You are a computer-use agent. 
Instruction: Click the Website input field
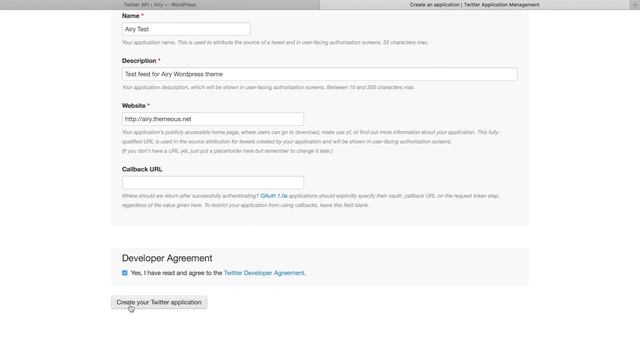click(213, 119)
